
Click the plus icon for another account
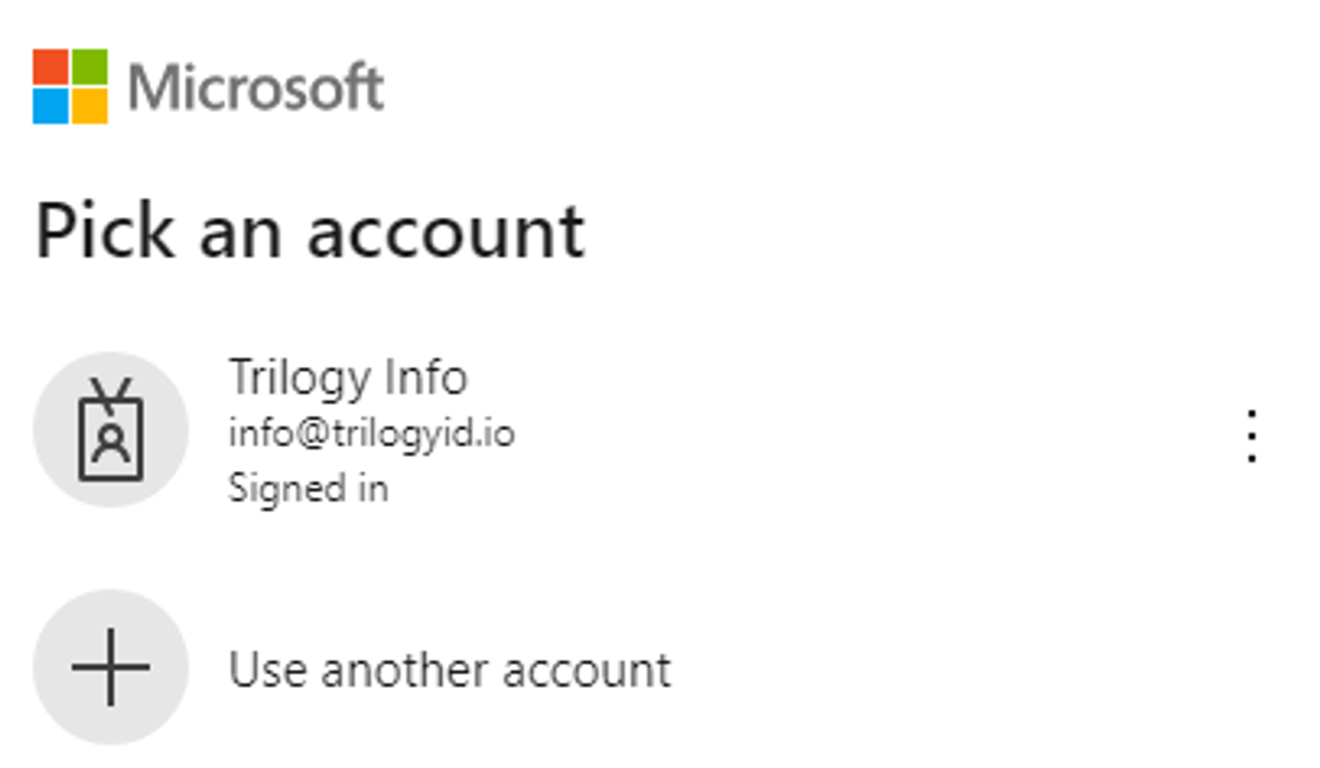pyautogui.click(x=111, y=667)
